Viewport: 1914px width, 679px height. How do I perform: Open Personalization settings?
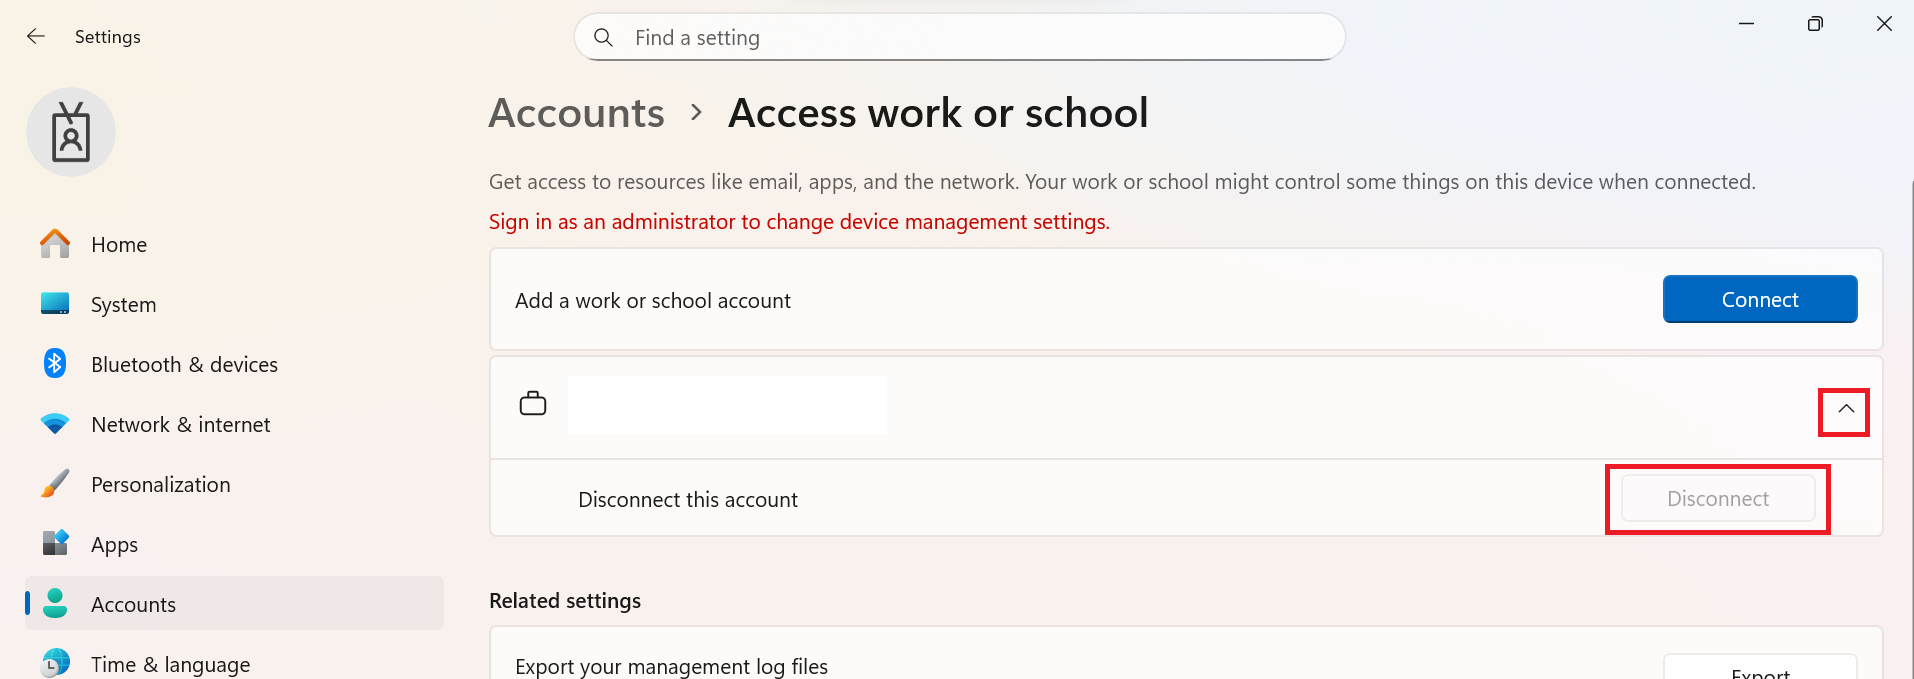[x=234, y=484]
